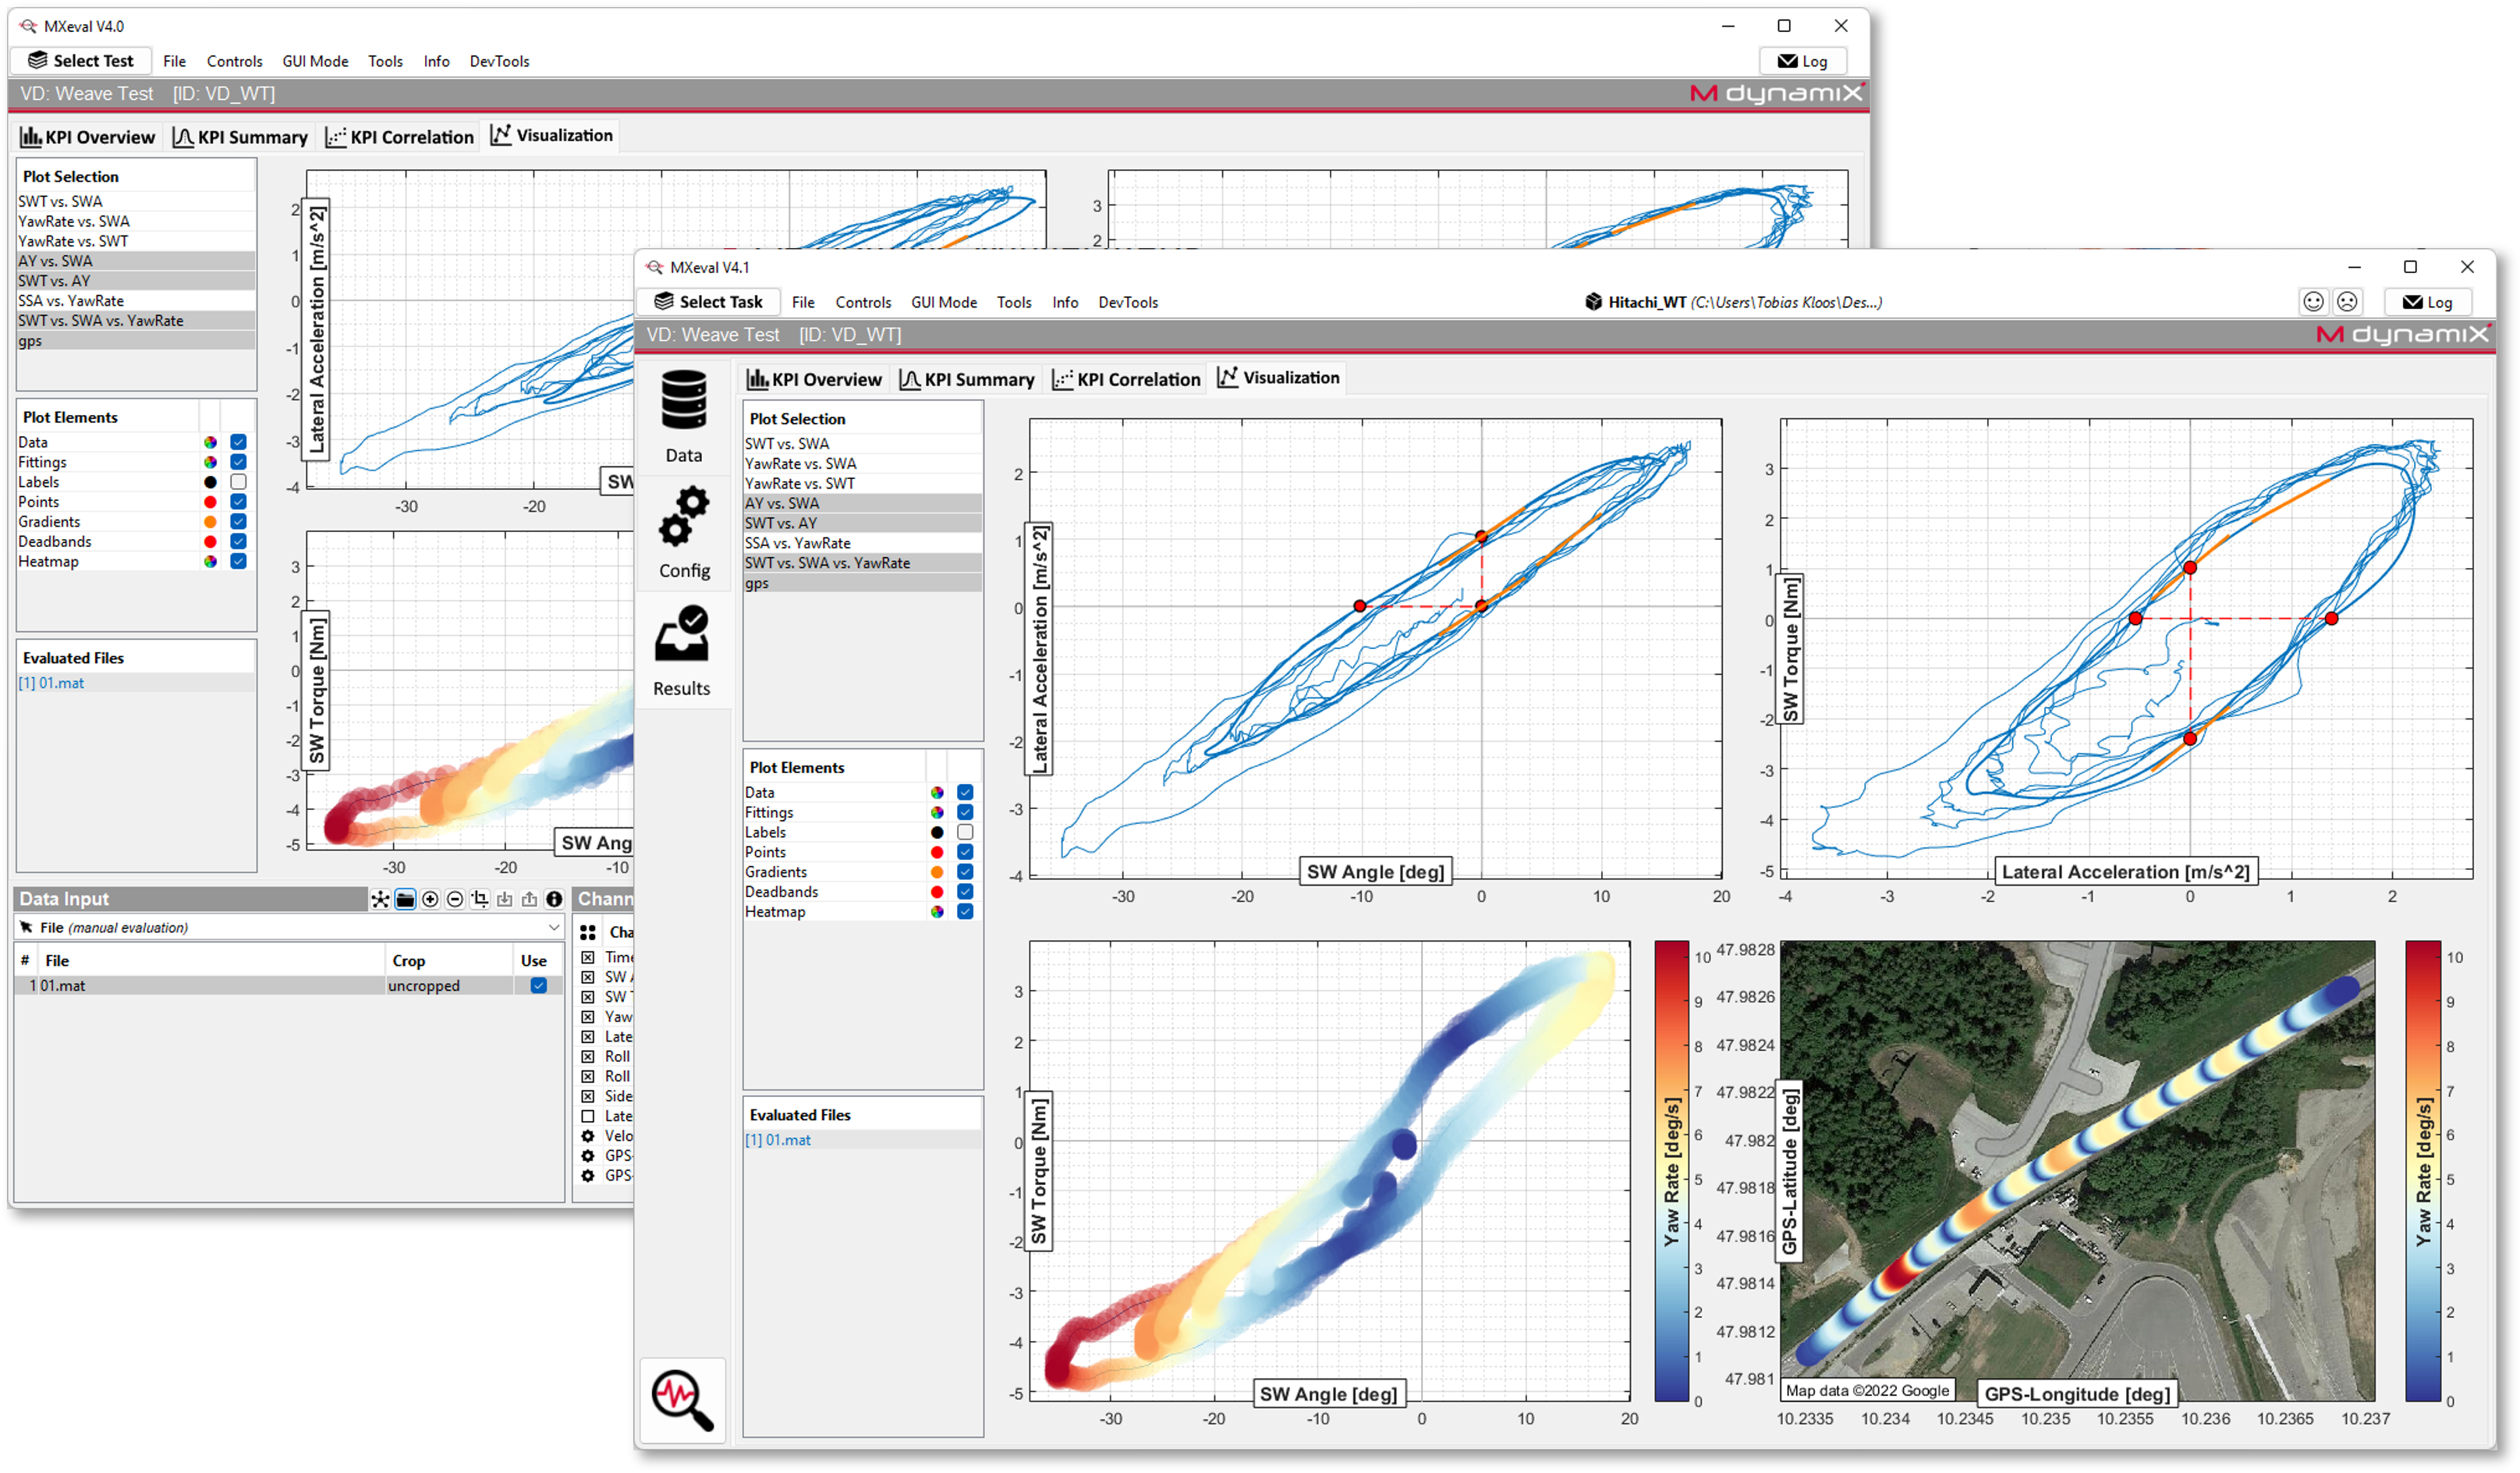Viewport: 2520px width, 1473px height.
Task: Click the export upload icon in Data Input toolbar
Action: (x=529, y=900)
